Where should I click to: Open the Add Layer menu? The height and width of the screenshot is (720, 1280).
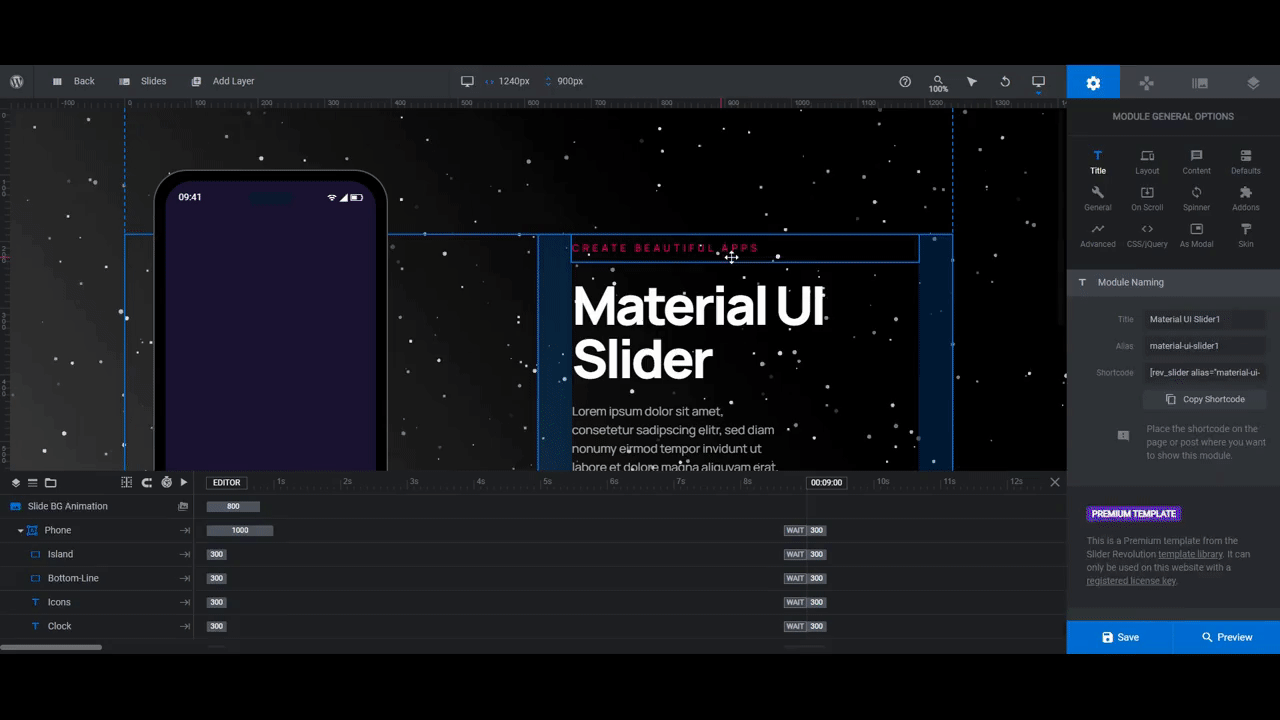[223, 81]
